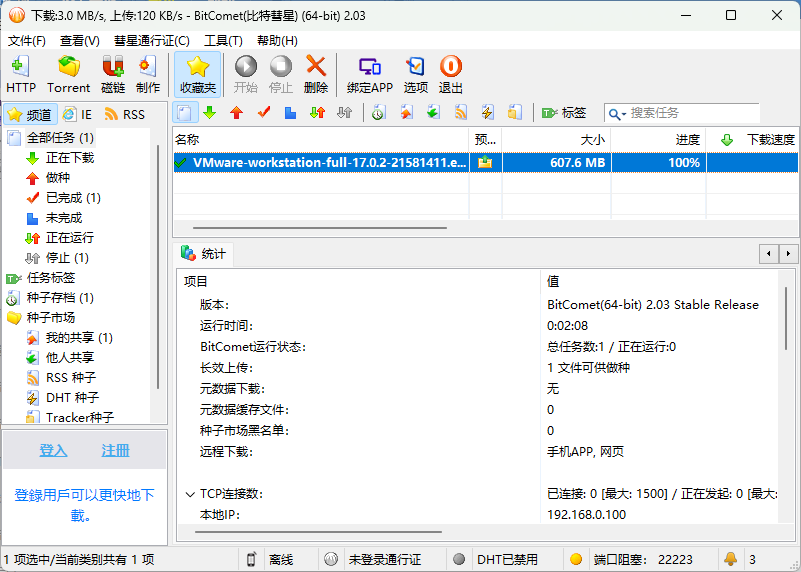The width and height of the screenshot is (801, 572).
Task: Click the 登錄用戶可以更快地下載 link
Action: 84,505
